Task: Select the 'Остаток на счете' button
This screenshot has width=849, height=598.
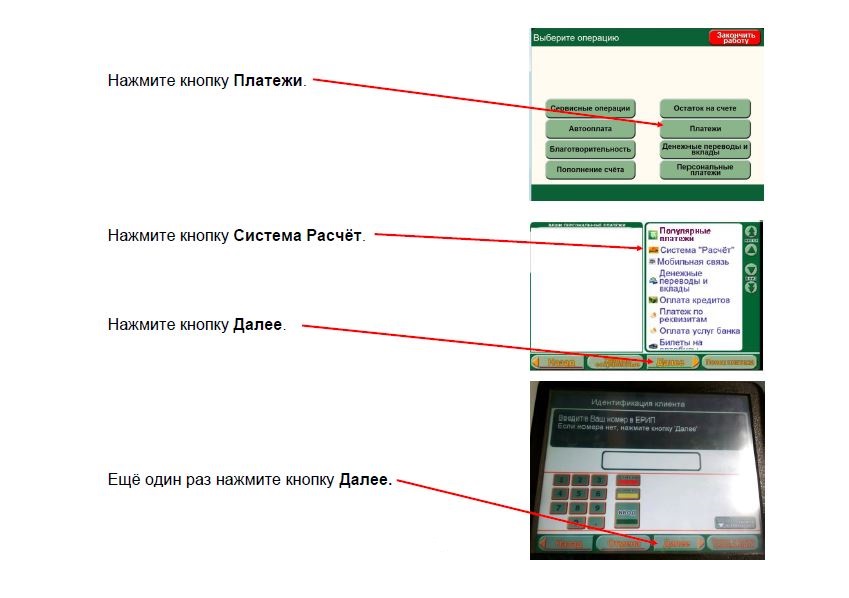Action: 705,108
